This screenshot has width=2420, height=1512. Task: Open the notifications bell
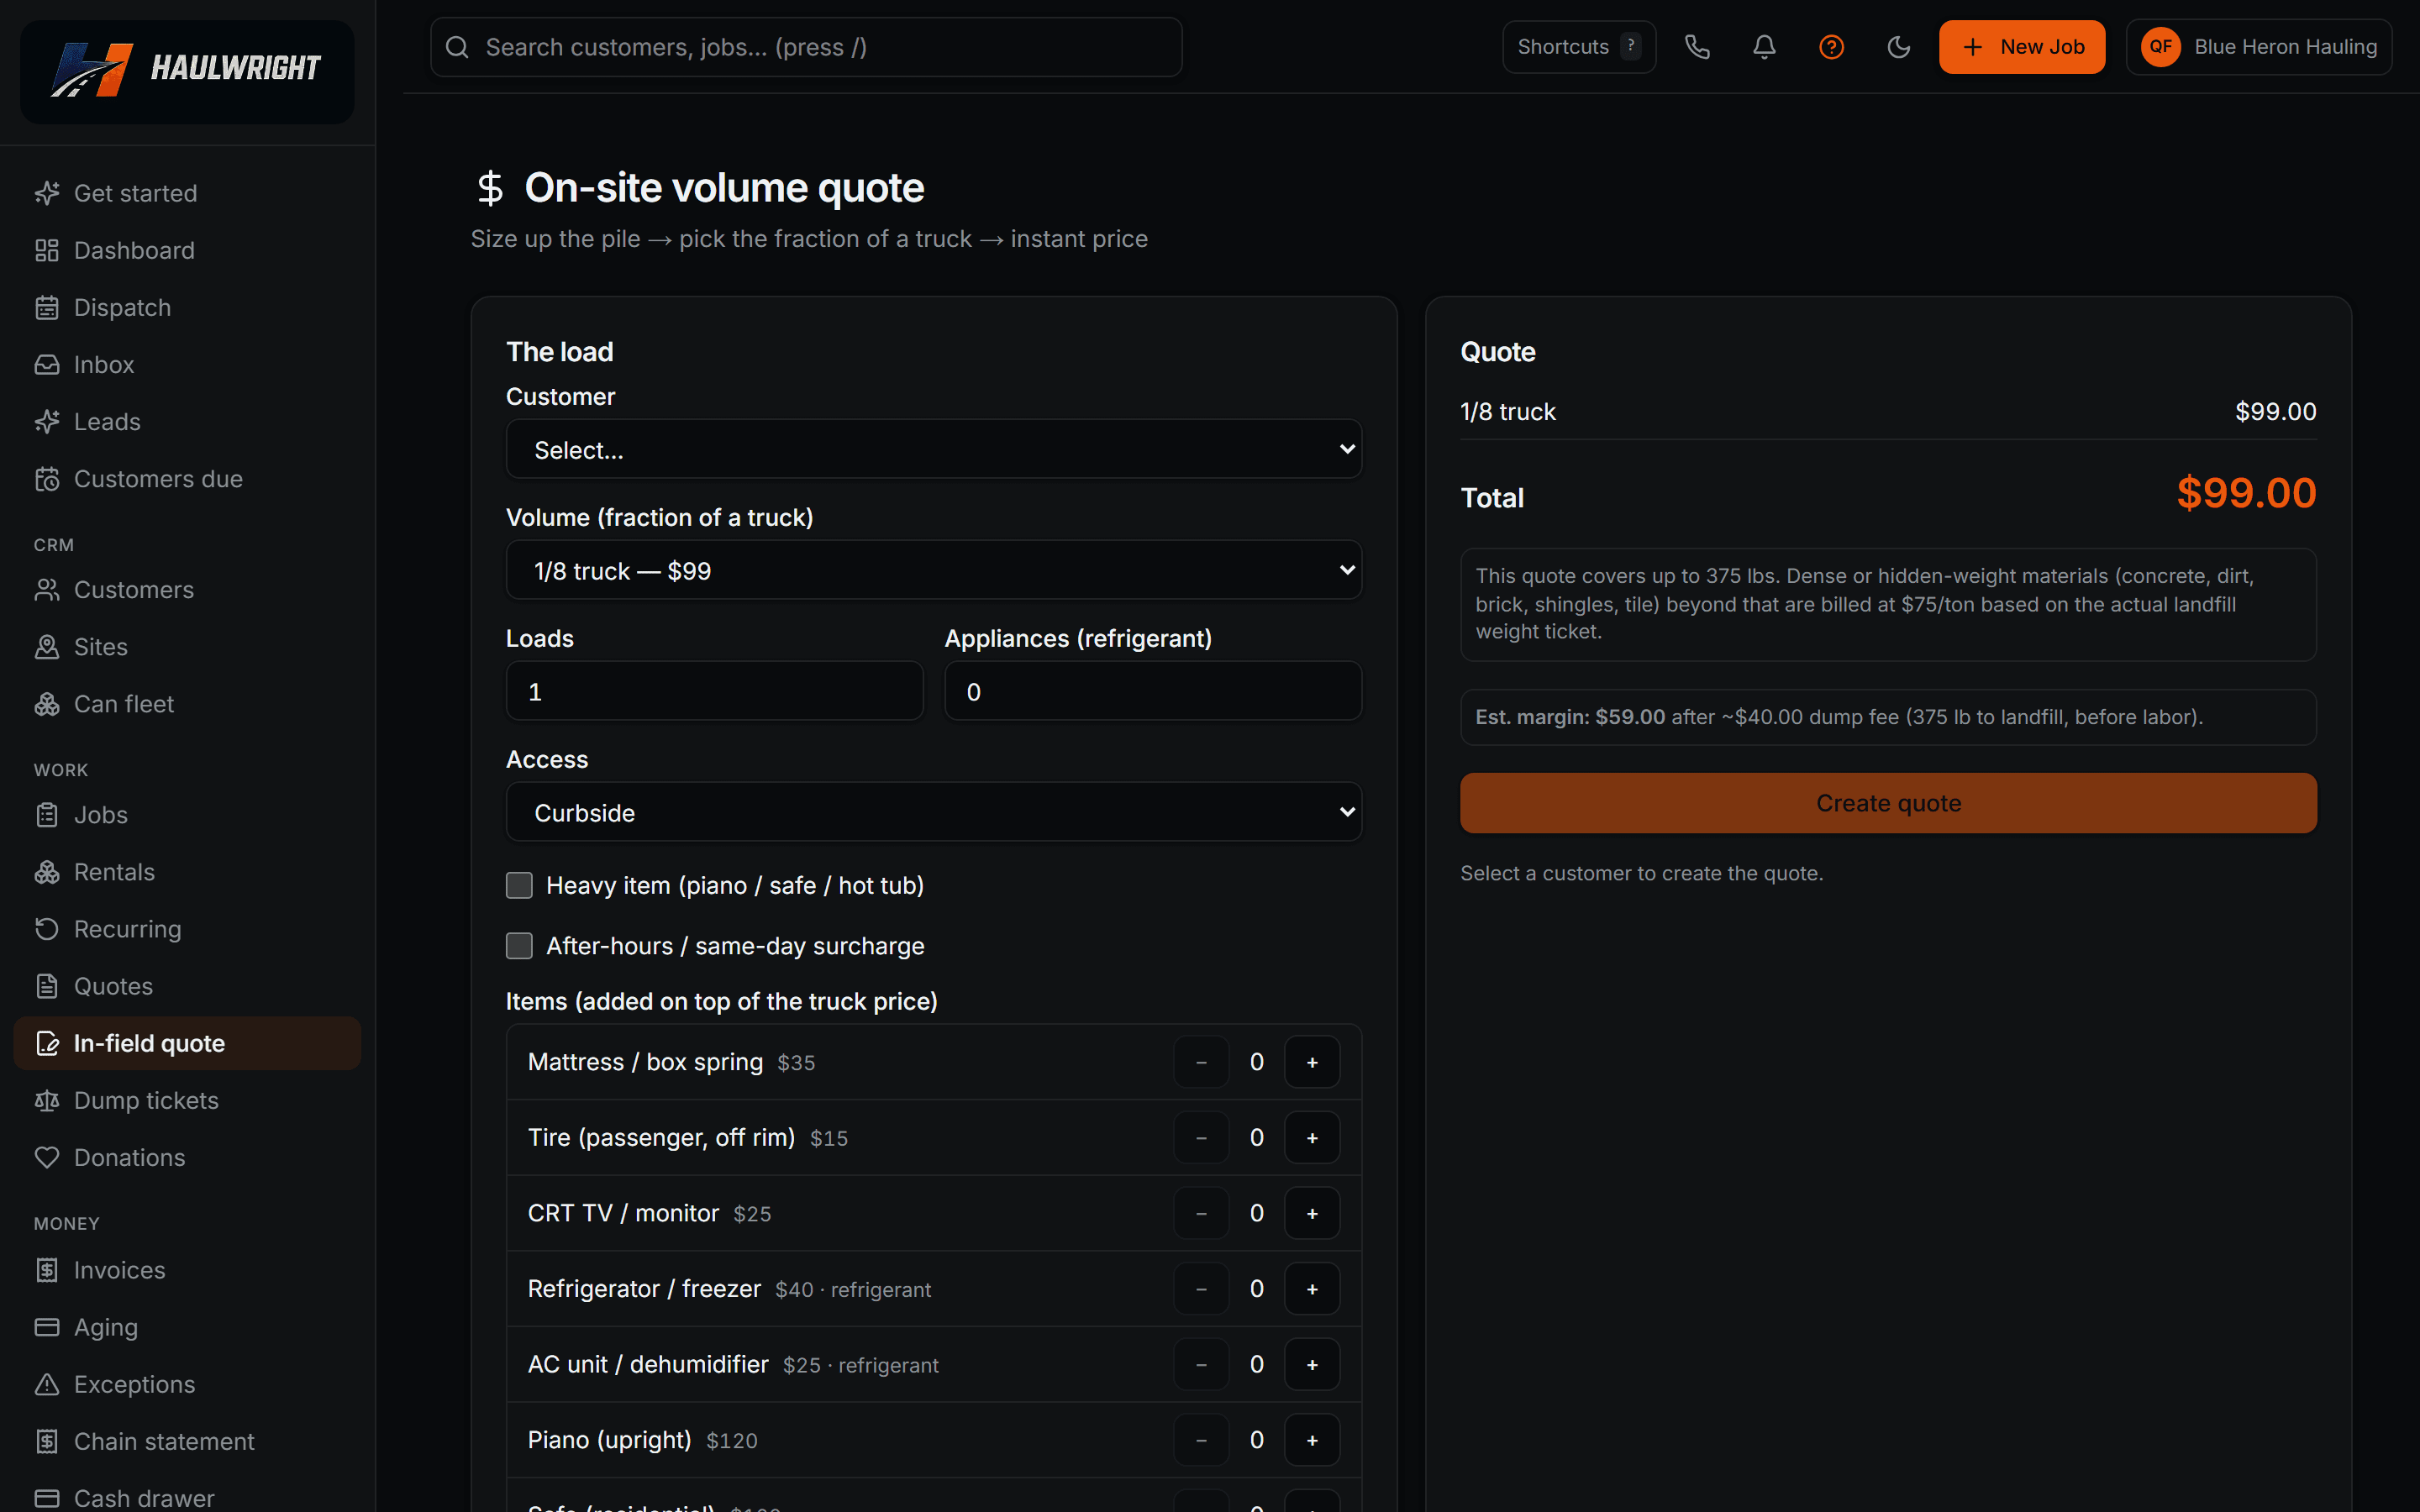tap(1764, 47)
